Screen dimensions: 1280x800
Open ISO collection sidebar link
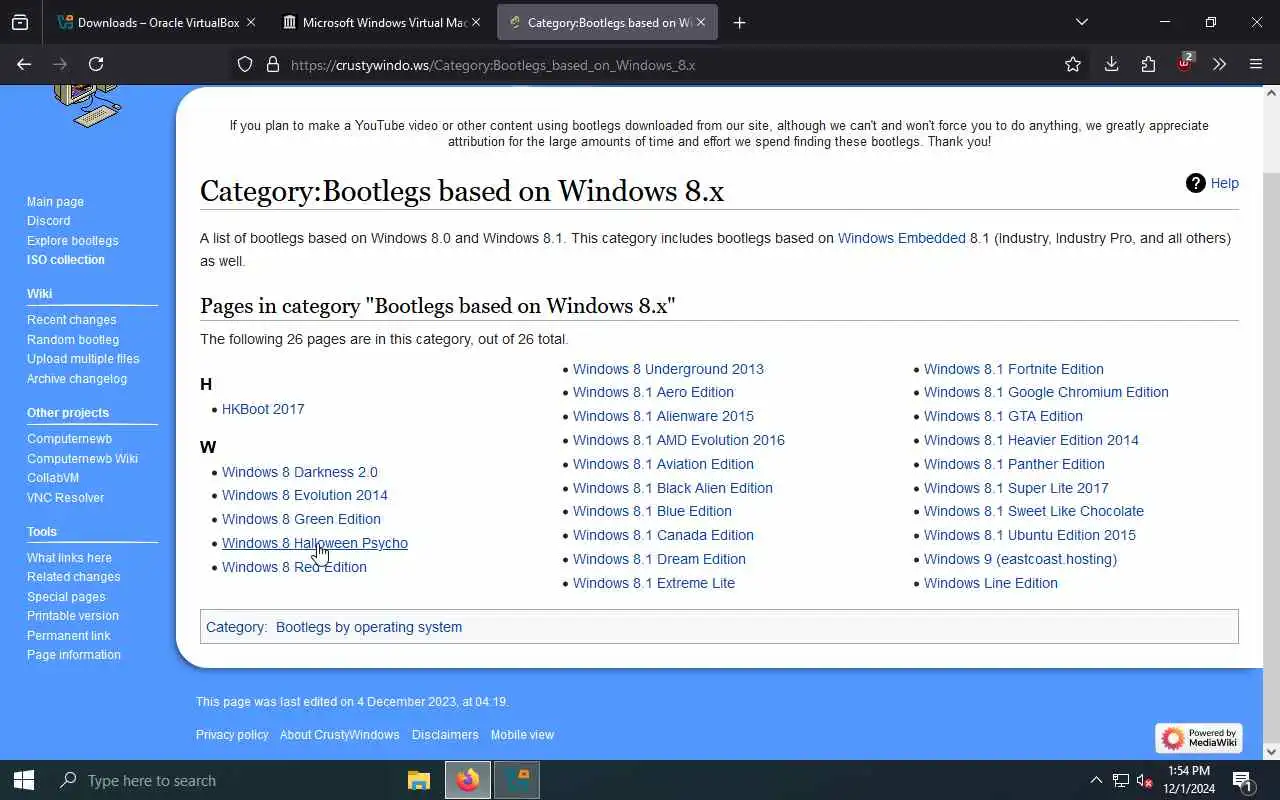pyautogui.click(x=65, y=260)
